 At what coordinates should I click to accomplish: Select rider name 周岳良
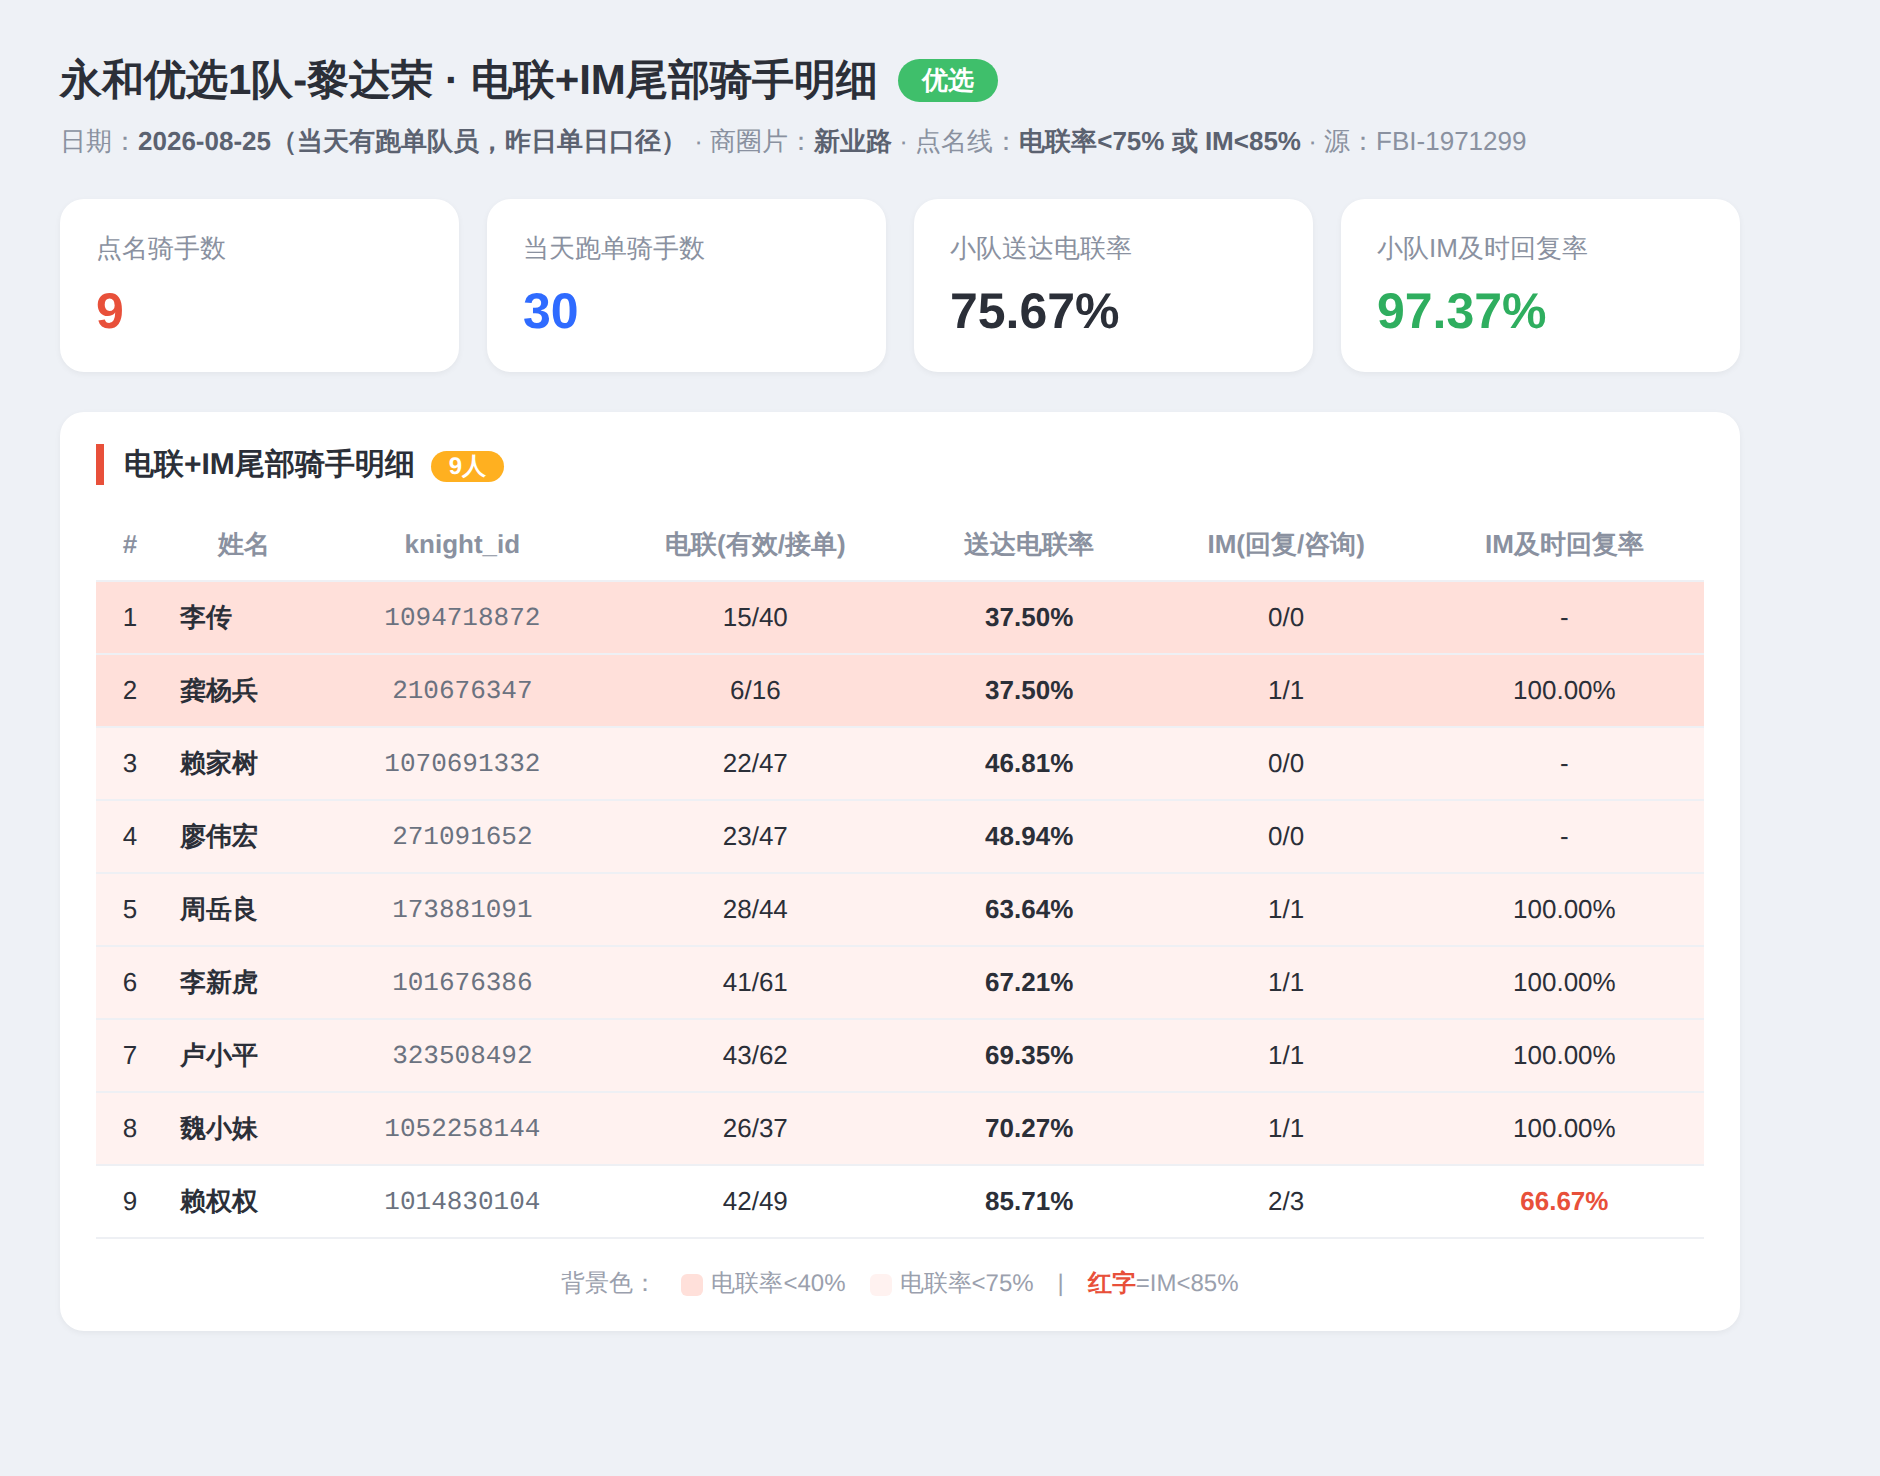tap(219, 909)
